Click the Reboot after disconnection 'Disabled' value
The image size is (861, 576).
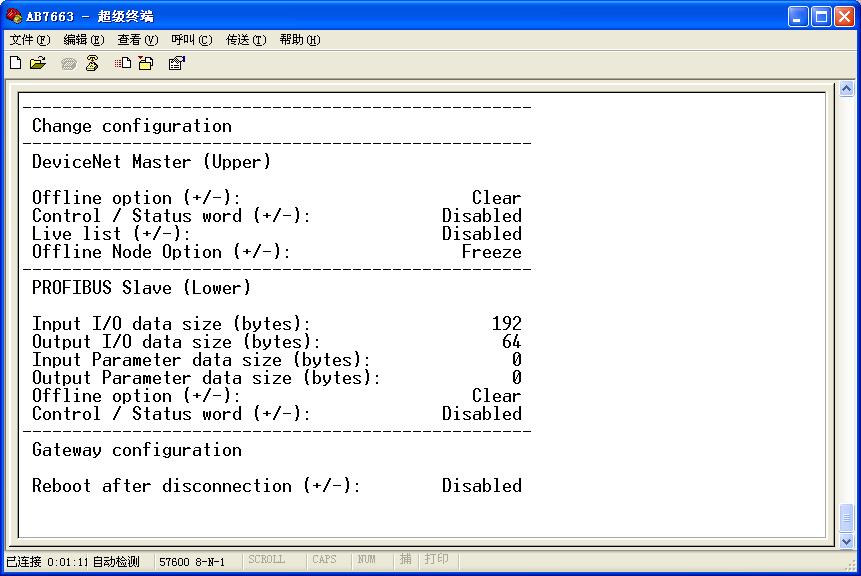click(x=482, y=486)
